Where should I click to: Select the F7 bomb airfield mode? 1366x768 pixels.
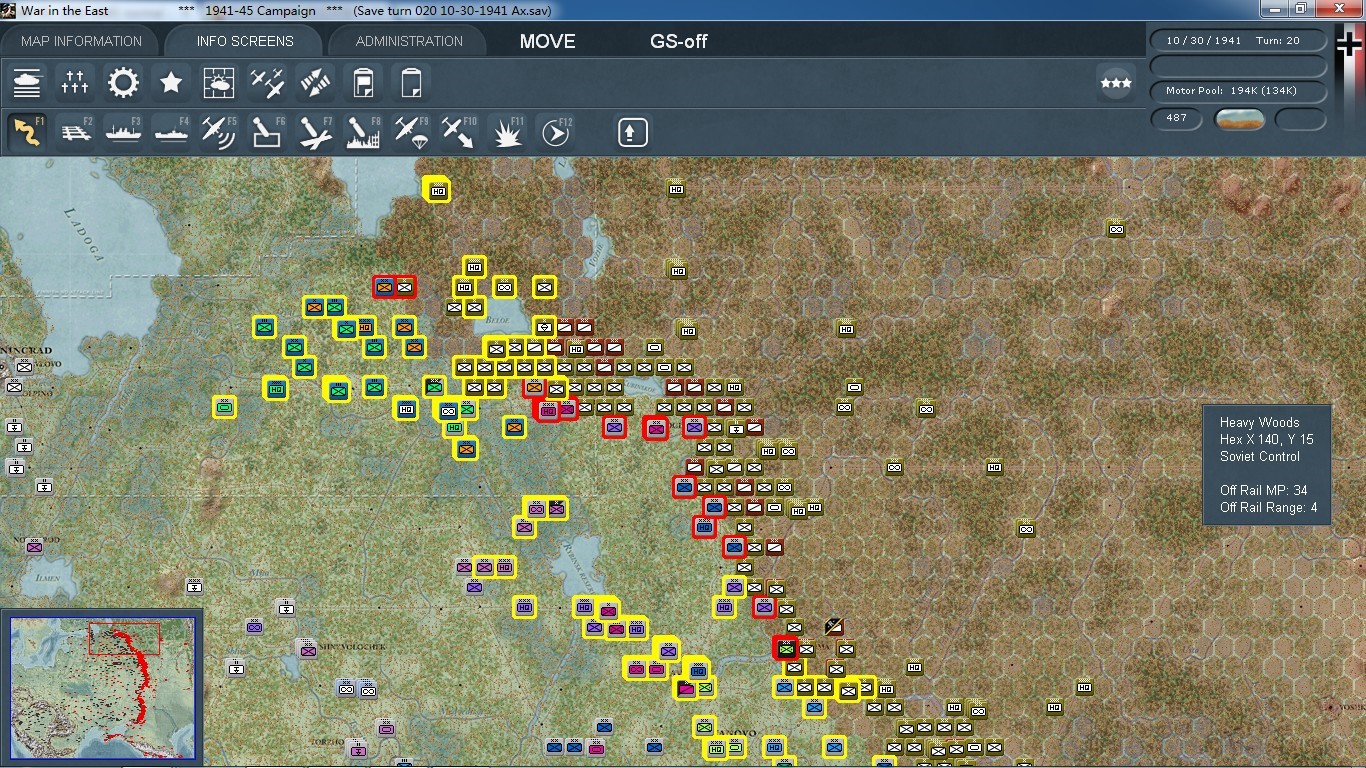[316, 132]
